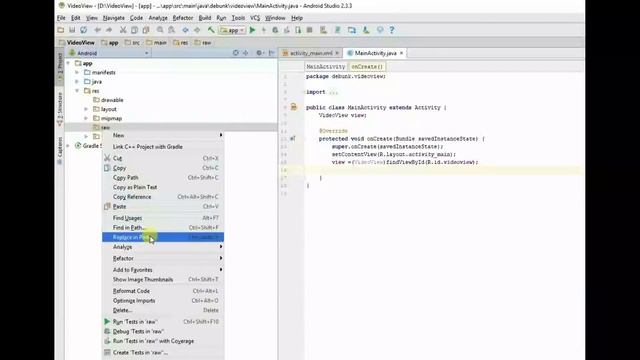Open Project Structure toolbar icon
Screen dimensions: 640x360
coord(351,30)
